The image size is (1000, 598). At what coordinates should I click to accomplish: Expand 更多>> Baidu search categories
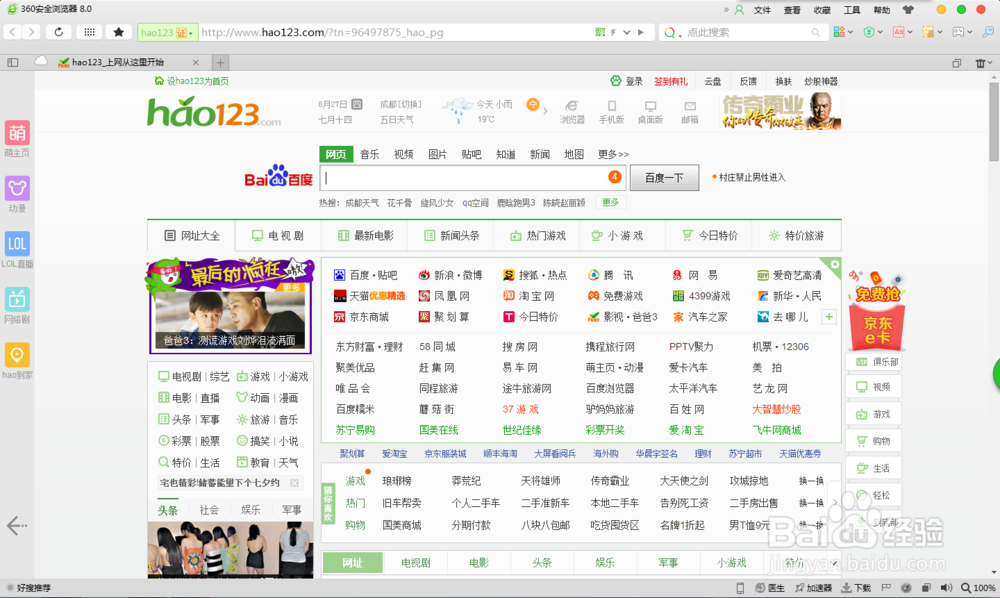coord(613,154)
